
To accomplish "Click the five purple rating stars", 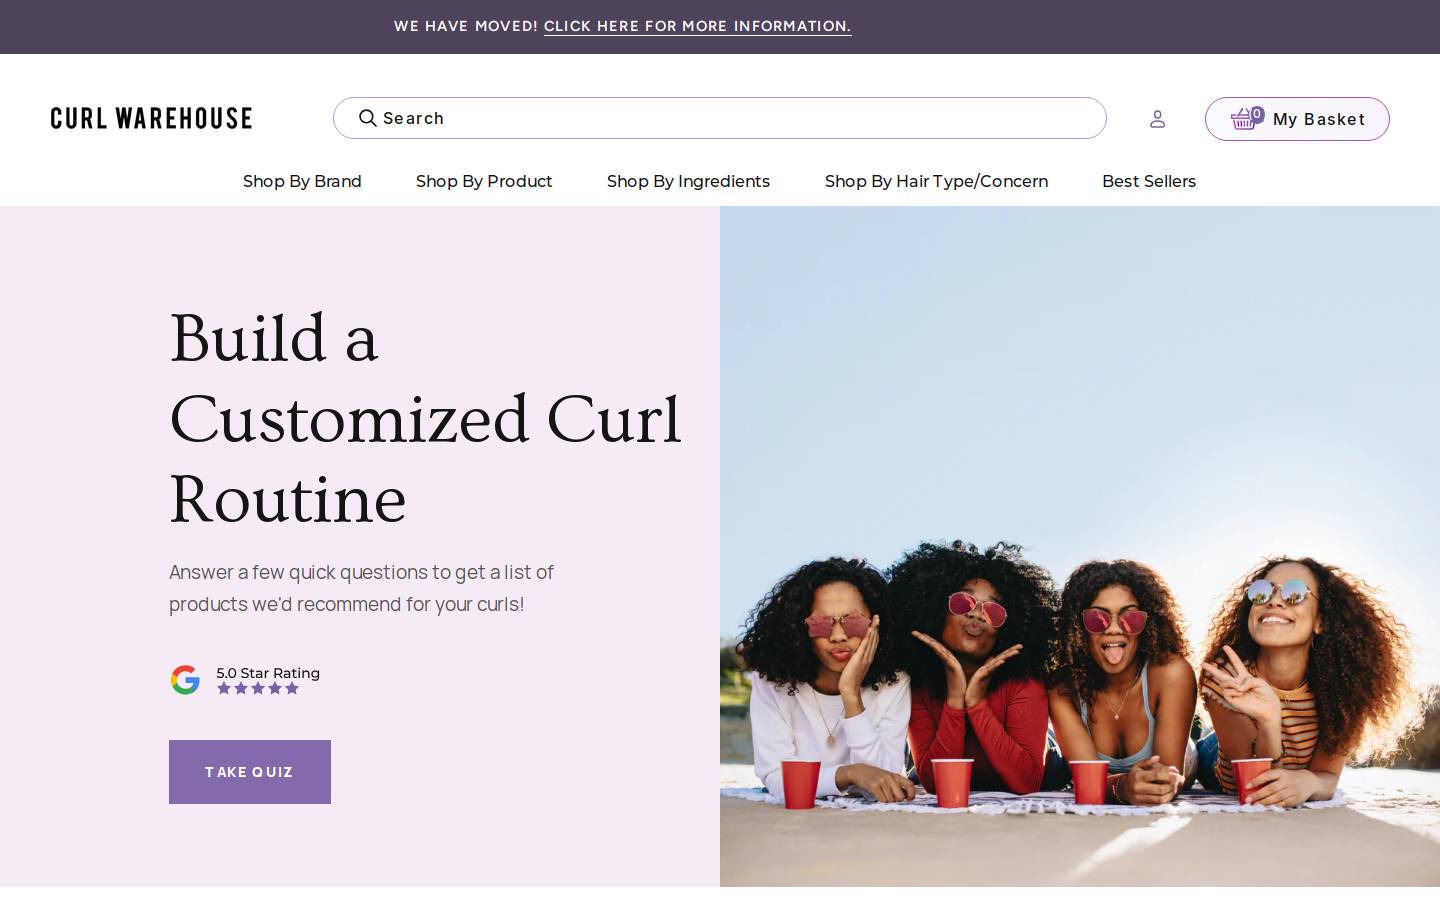I will pos(258,688).
